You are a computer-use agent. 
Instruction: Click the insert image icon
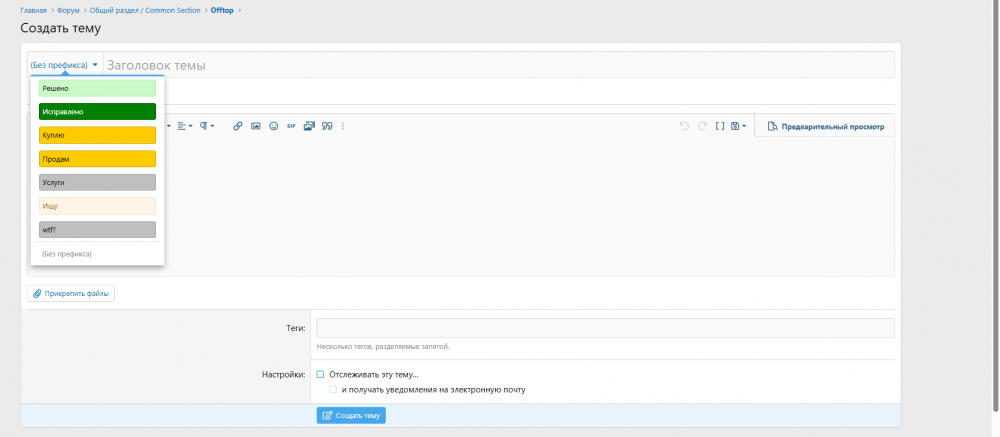click(x=256, y=126)
